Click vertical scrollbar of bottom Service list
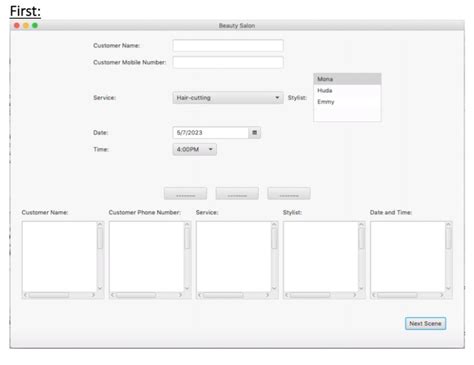The image size is (474, 365). click(274, 256)
